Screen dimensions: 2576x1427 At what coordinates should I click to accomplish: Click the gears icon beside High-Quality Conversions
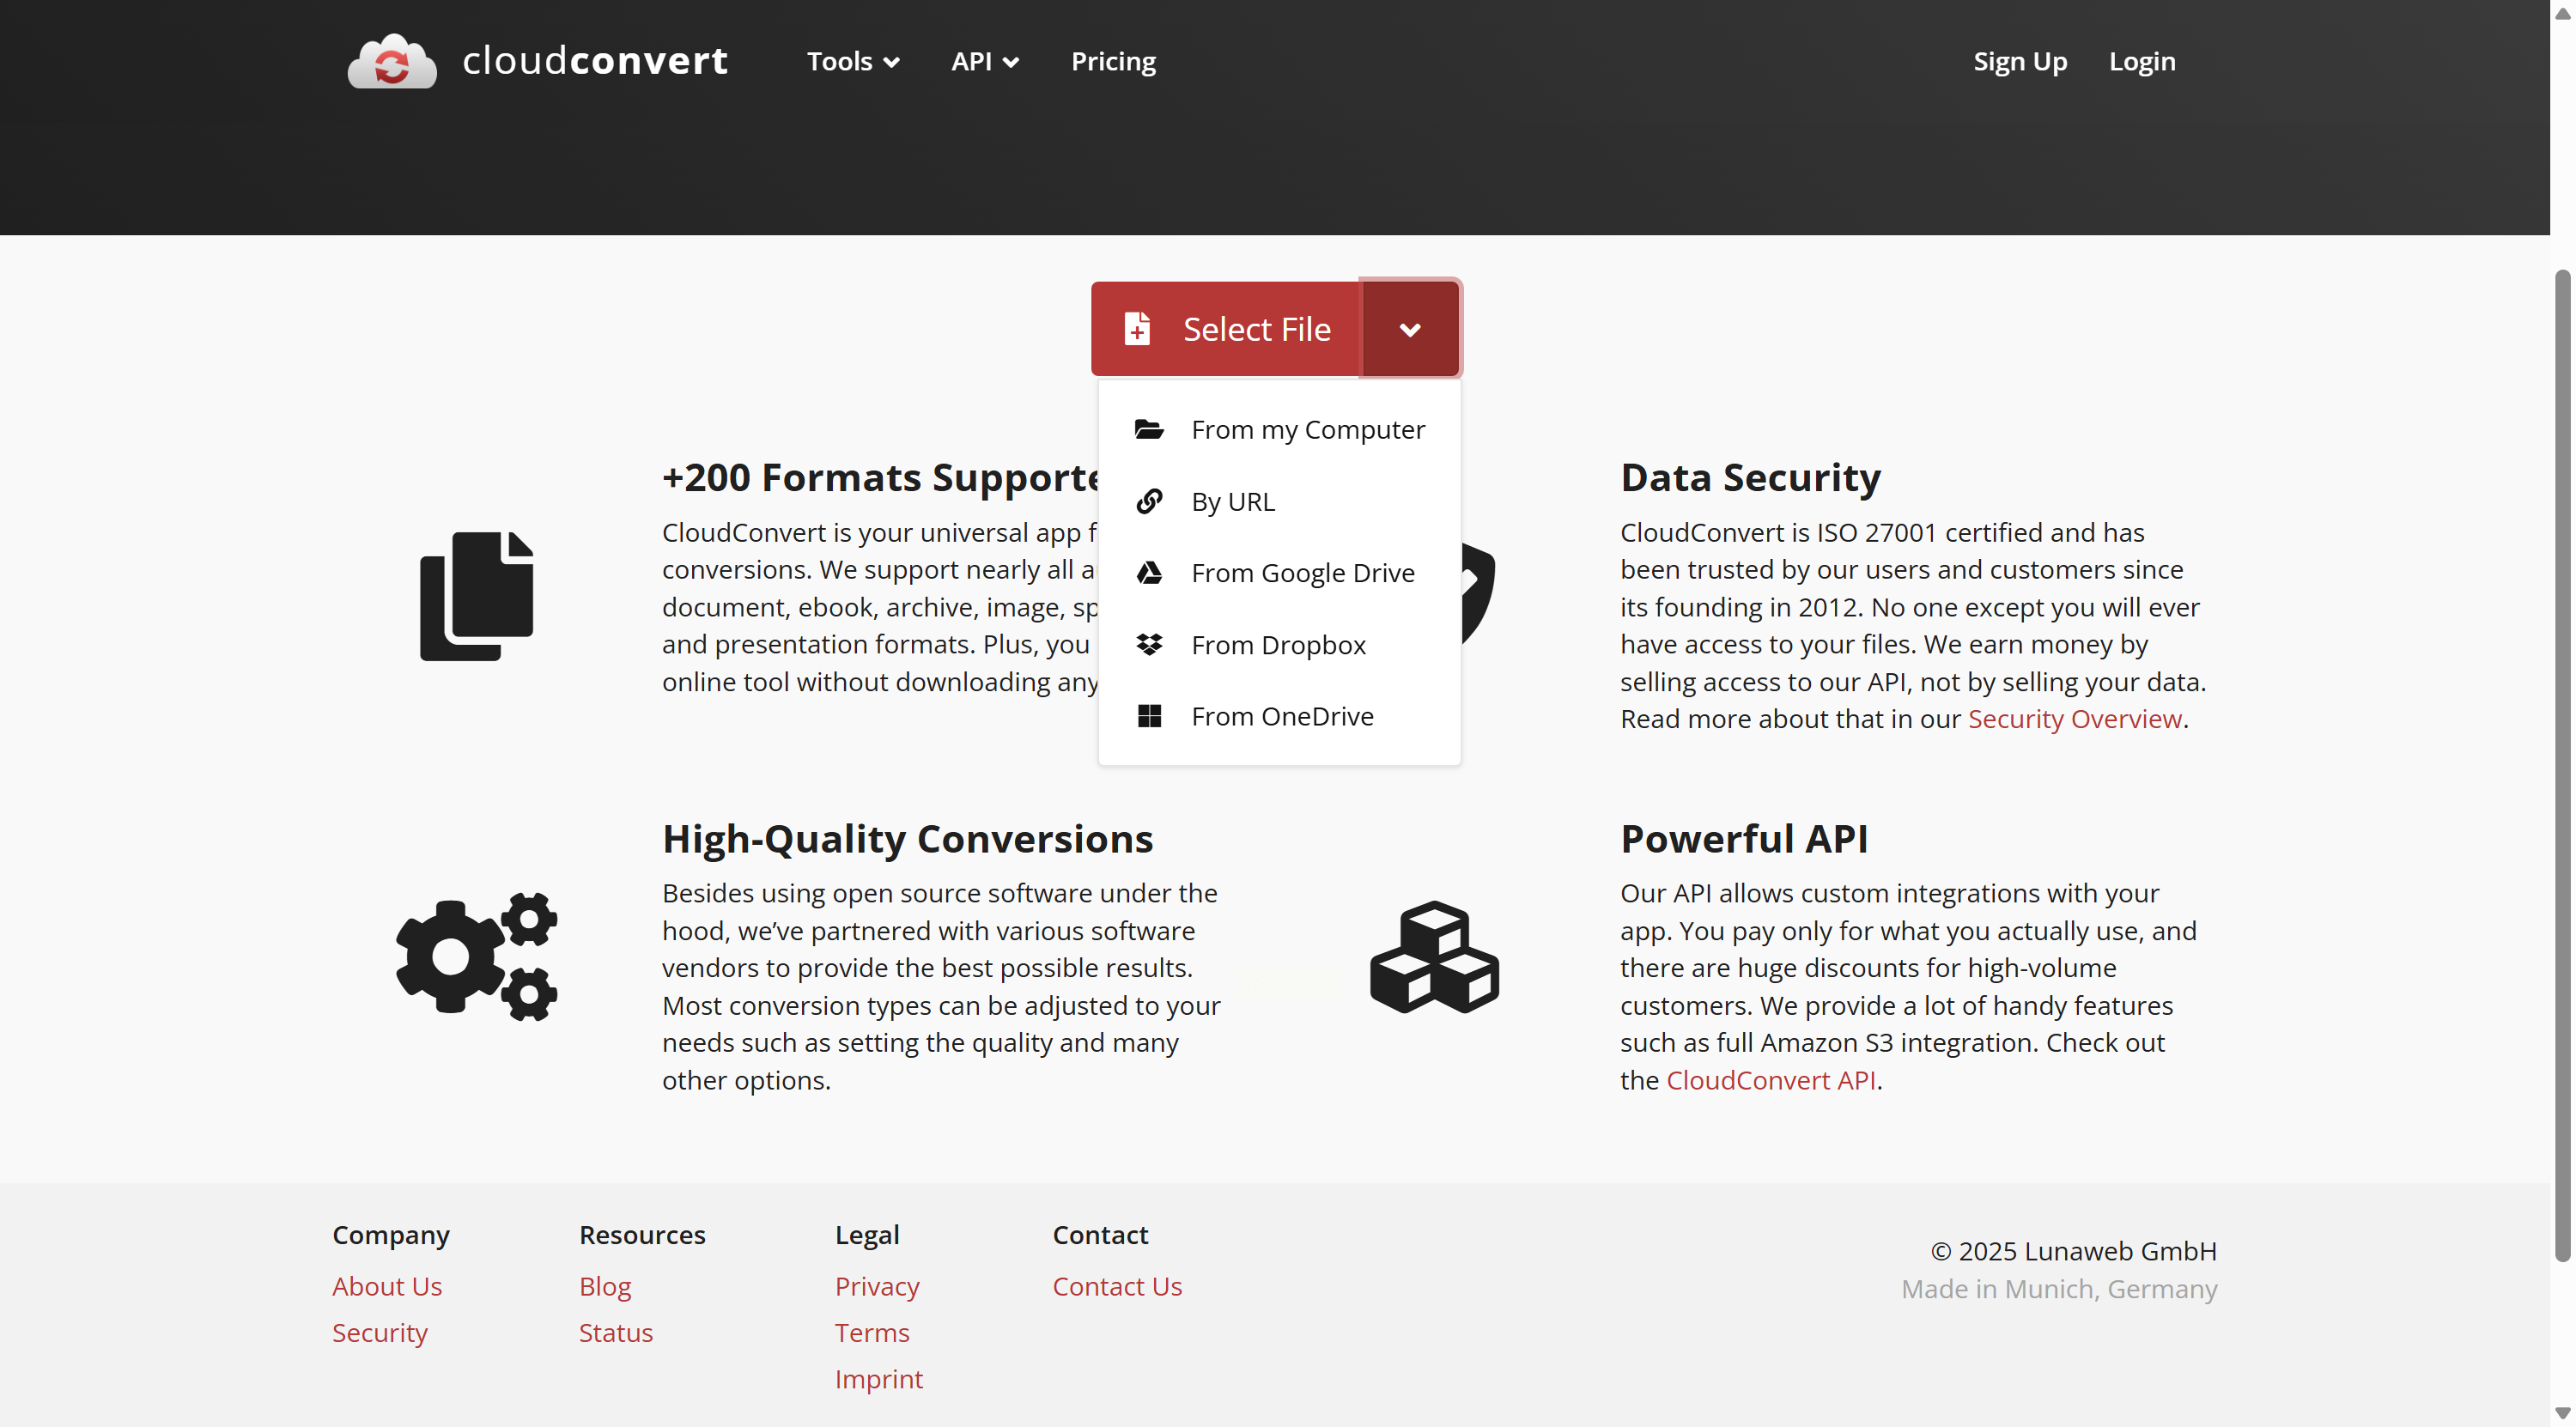pos(476,956)
